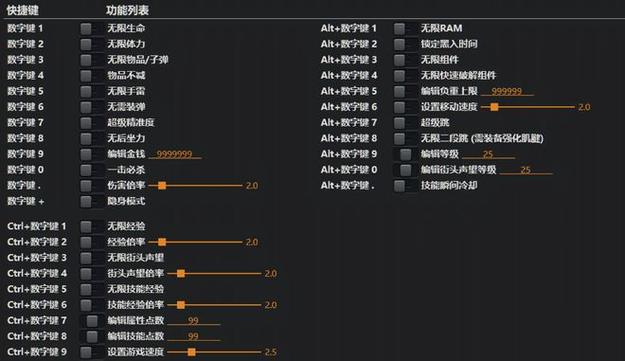Screen dimensions: 625x361
Task: Toggle 超级跳 switch
Action: point(405,122)
